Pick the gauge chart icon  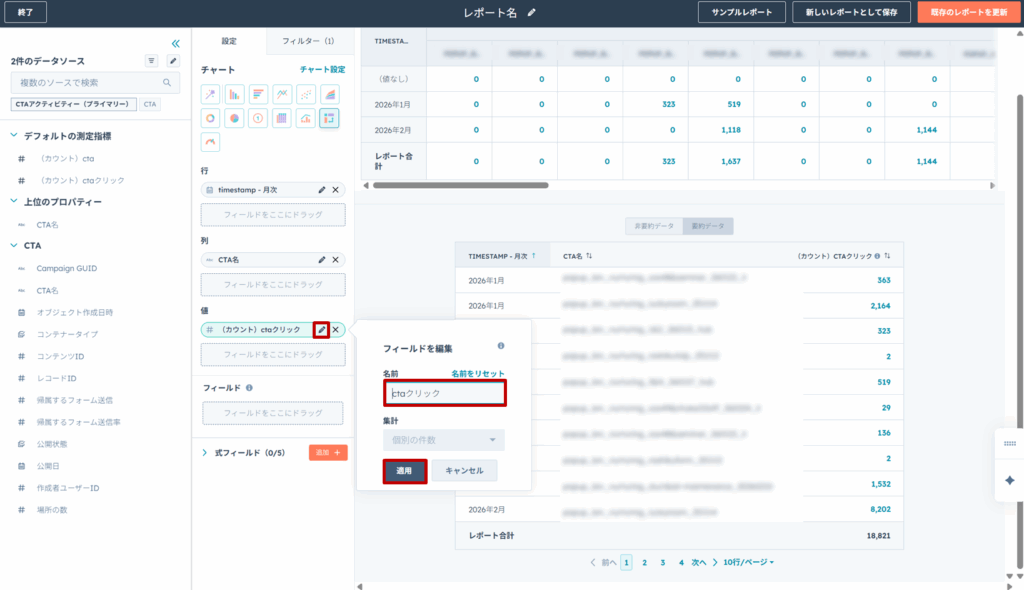[210, 143]
